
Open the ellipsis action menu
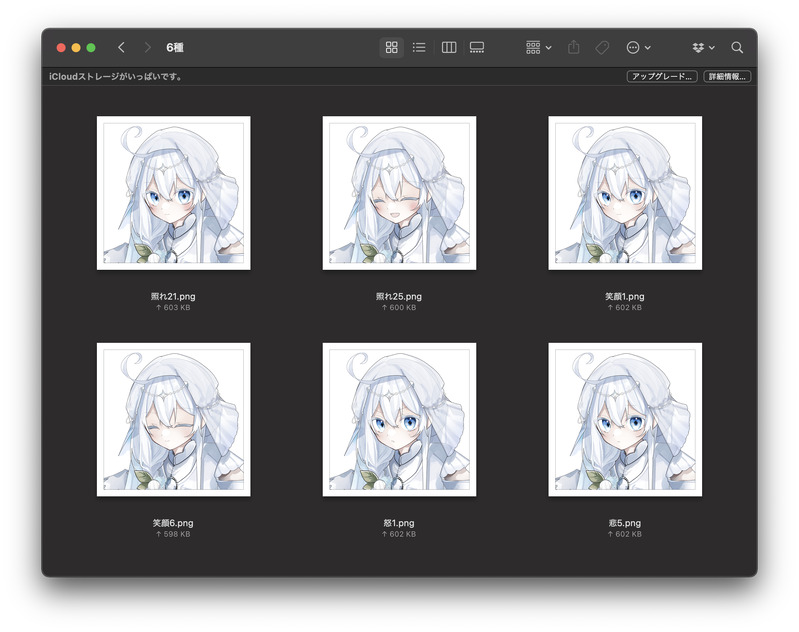633,47
